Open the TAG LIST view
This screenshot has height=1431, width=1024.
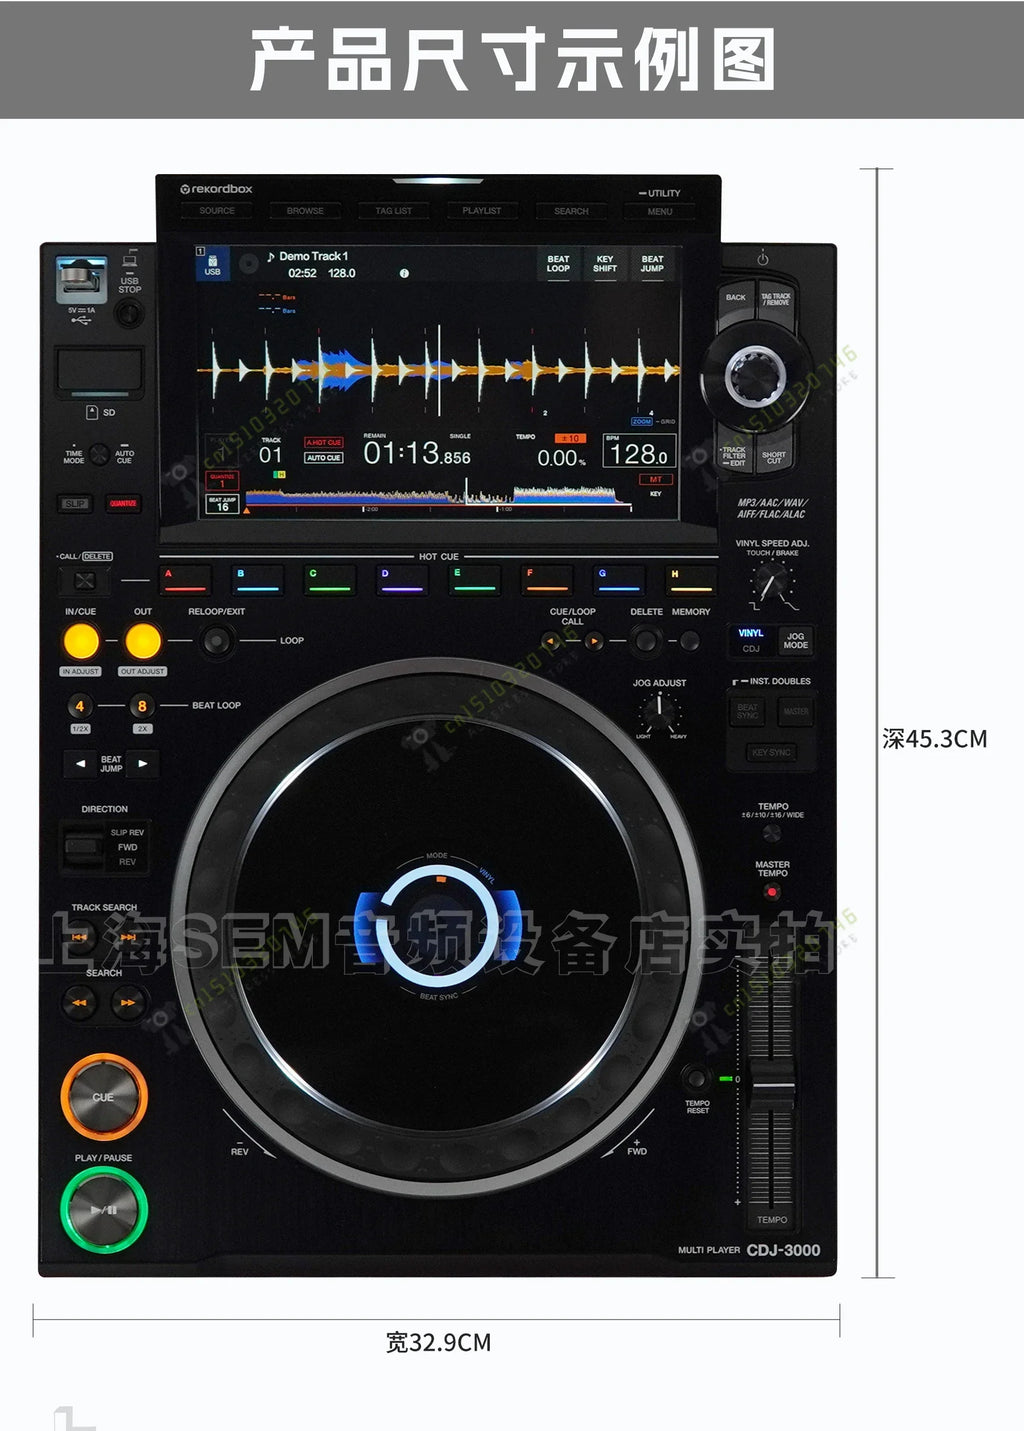(393, 211)
